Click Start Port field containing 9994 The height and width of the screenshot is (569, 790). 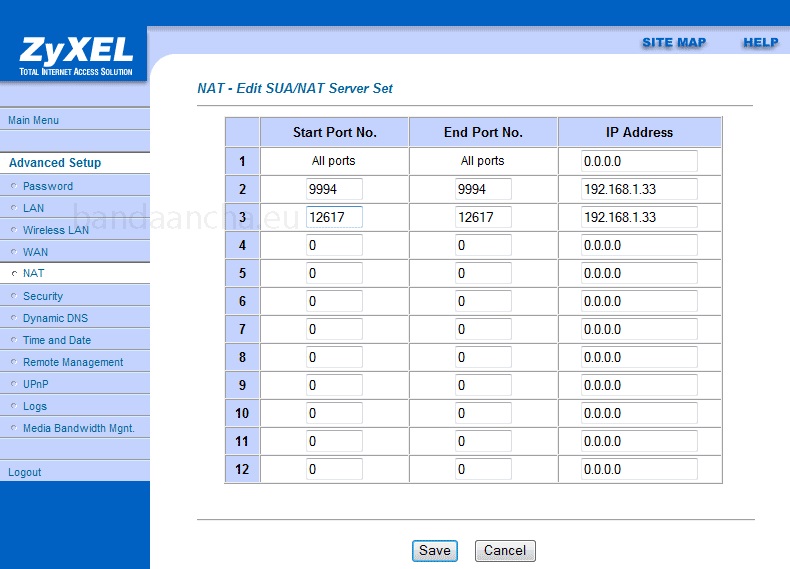click(334, 189)
